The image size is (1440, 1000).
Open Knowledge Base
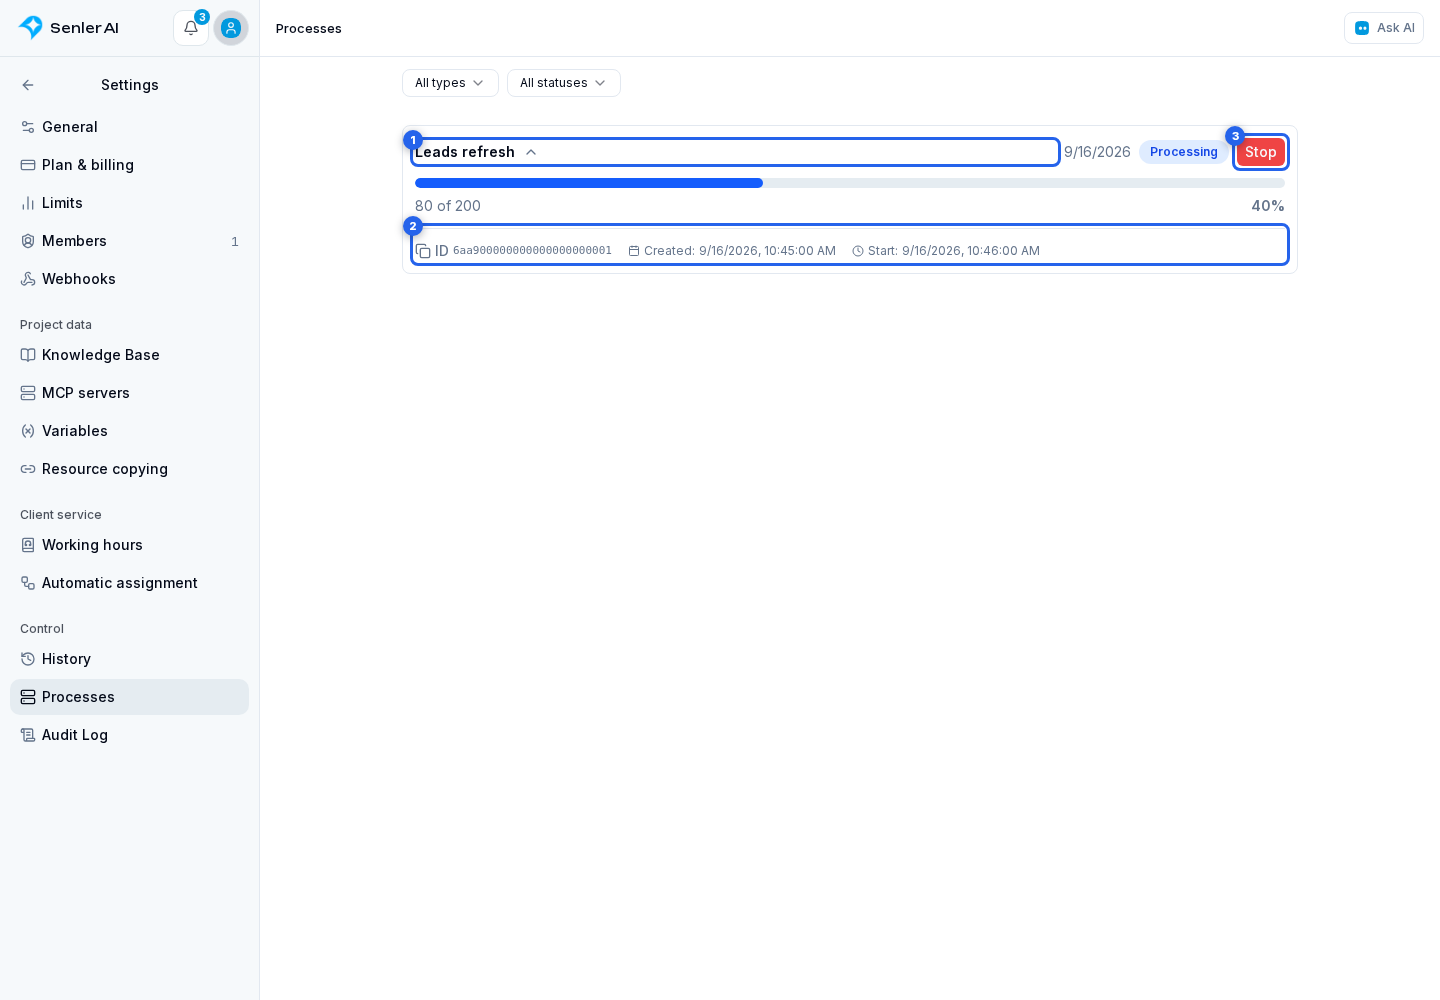coord(129,355)
